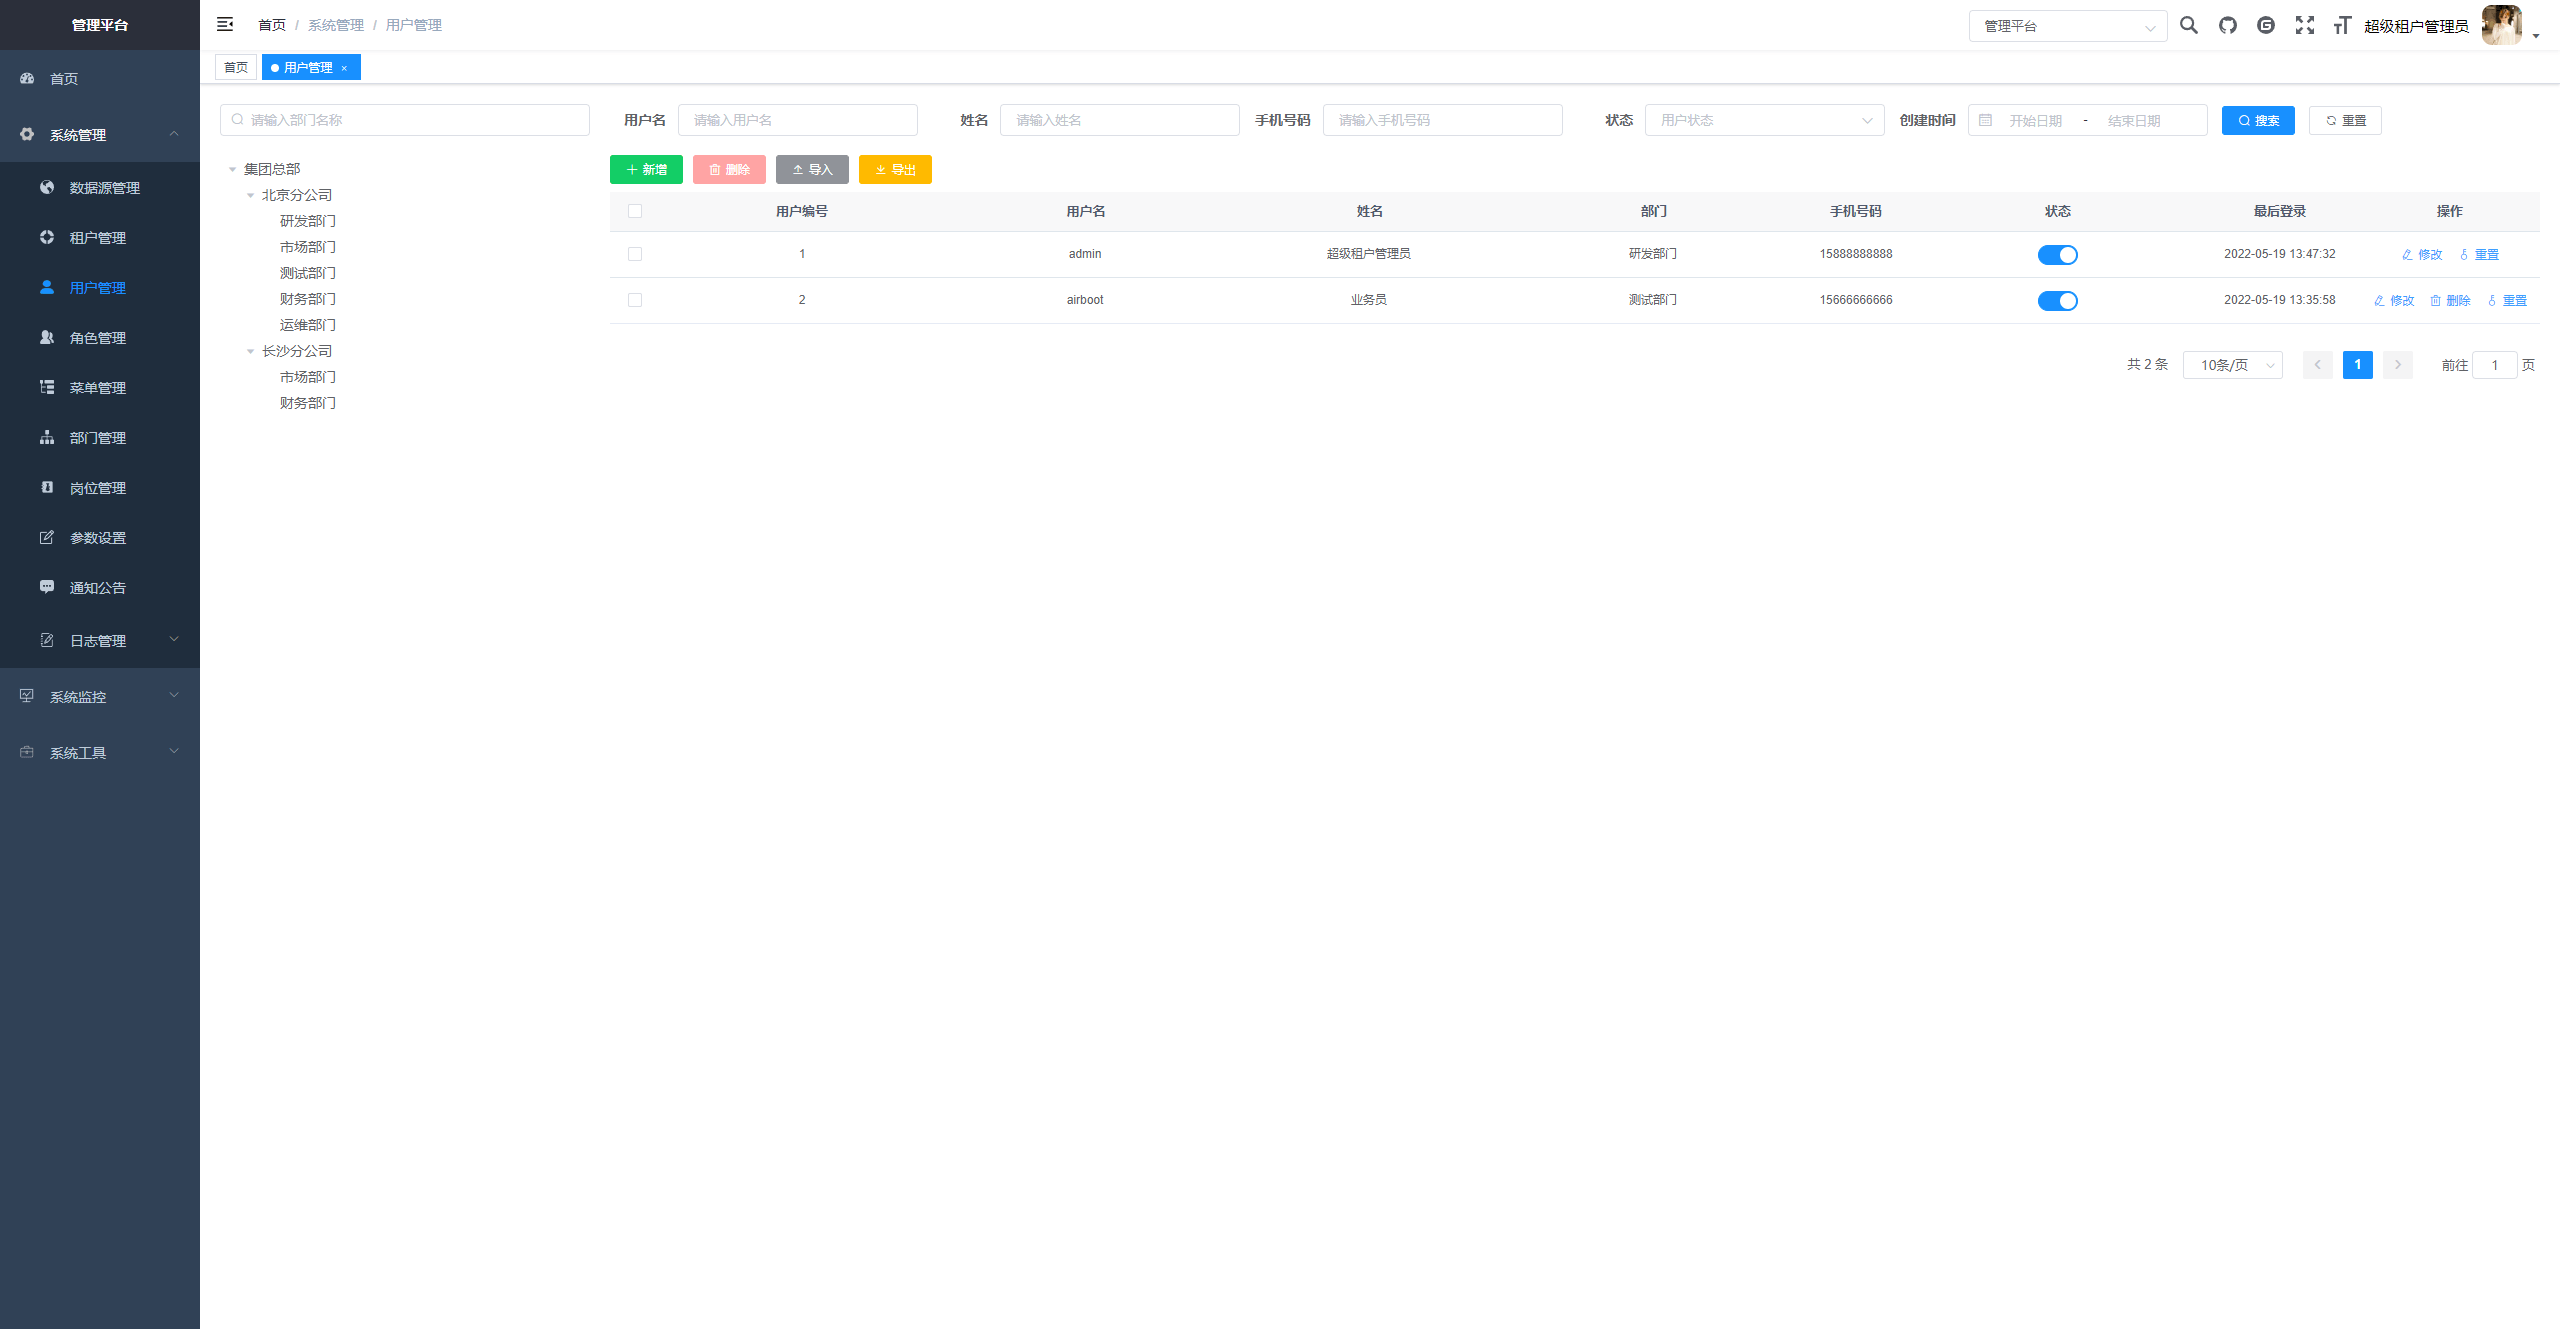The width and height of the screenshot is (2560, 1329).
Task: Click the Gitee icon in the header
Action: coord(2266,25)
